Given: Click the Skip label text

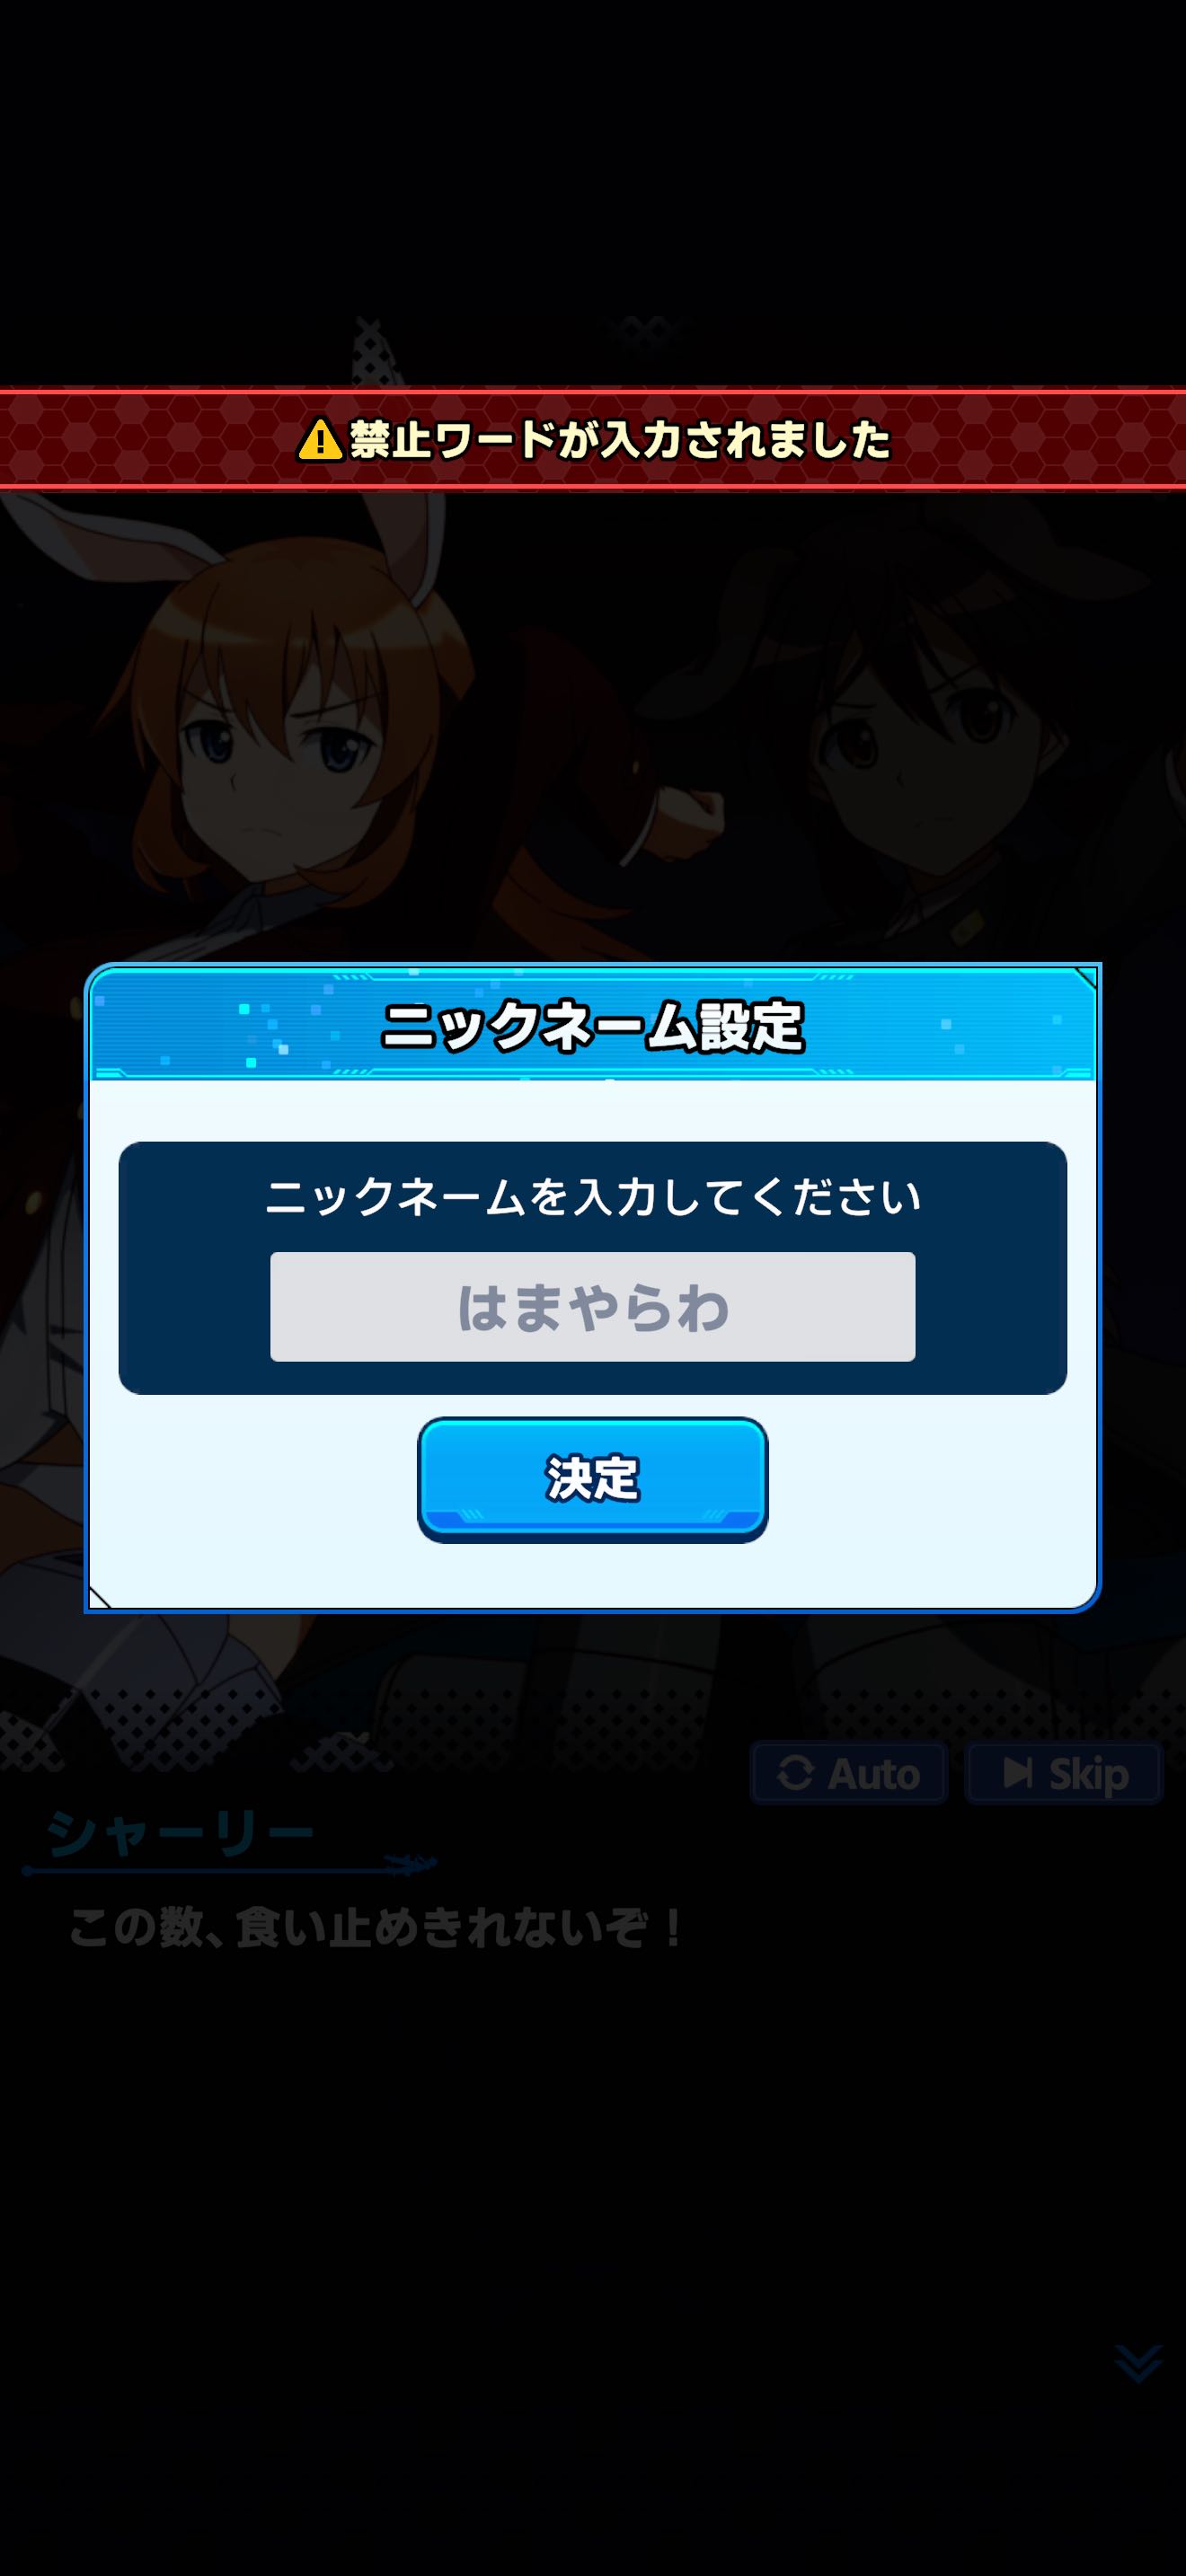Looking at the screenshot, I should click(x=1088, y=1775).
